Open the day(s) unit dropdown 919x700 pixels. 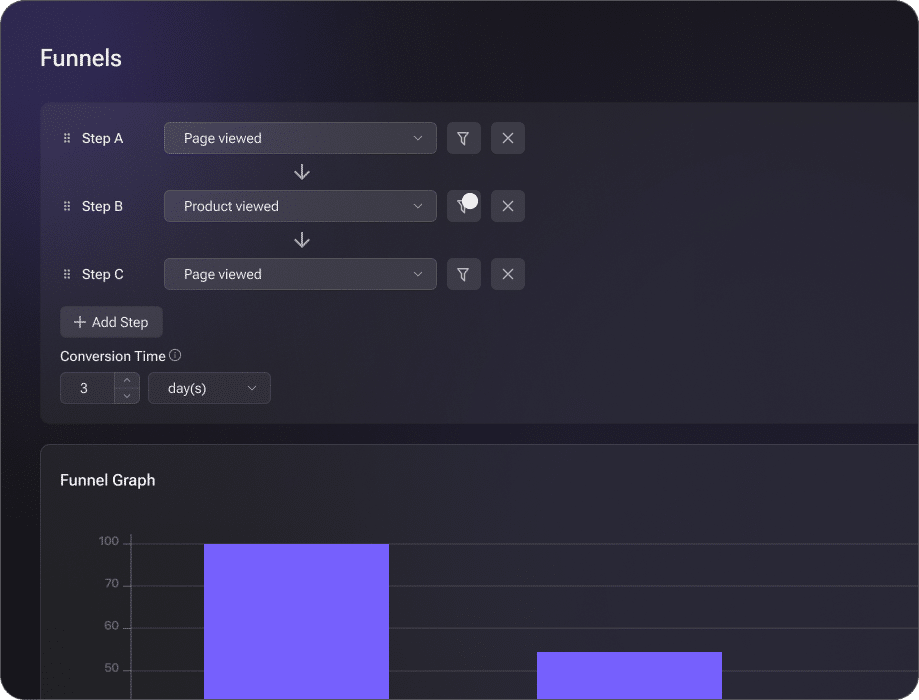pyautogui.click(x=209, y=388)
